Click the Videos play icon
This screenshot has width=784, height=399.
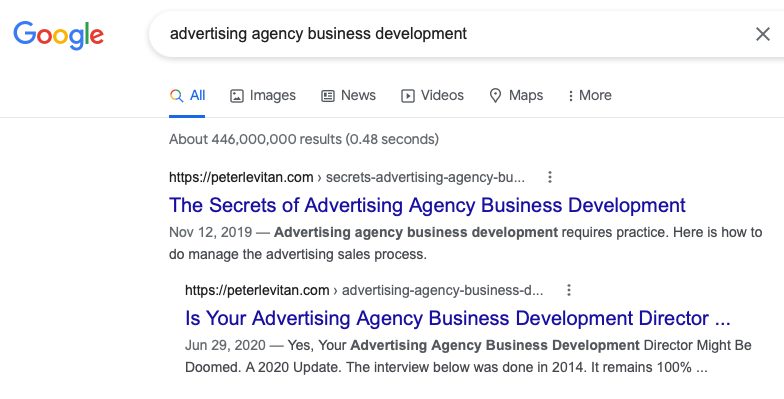(x=408, y=96)
